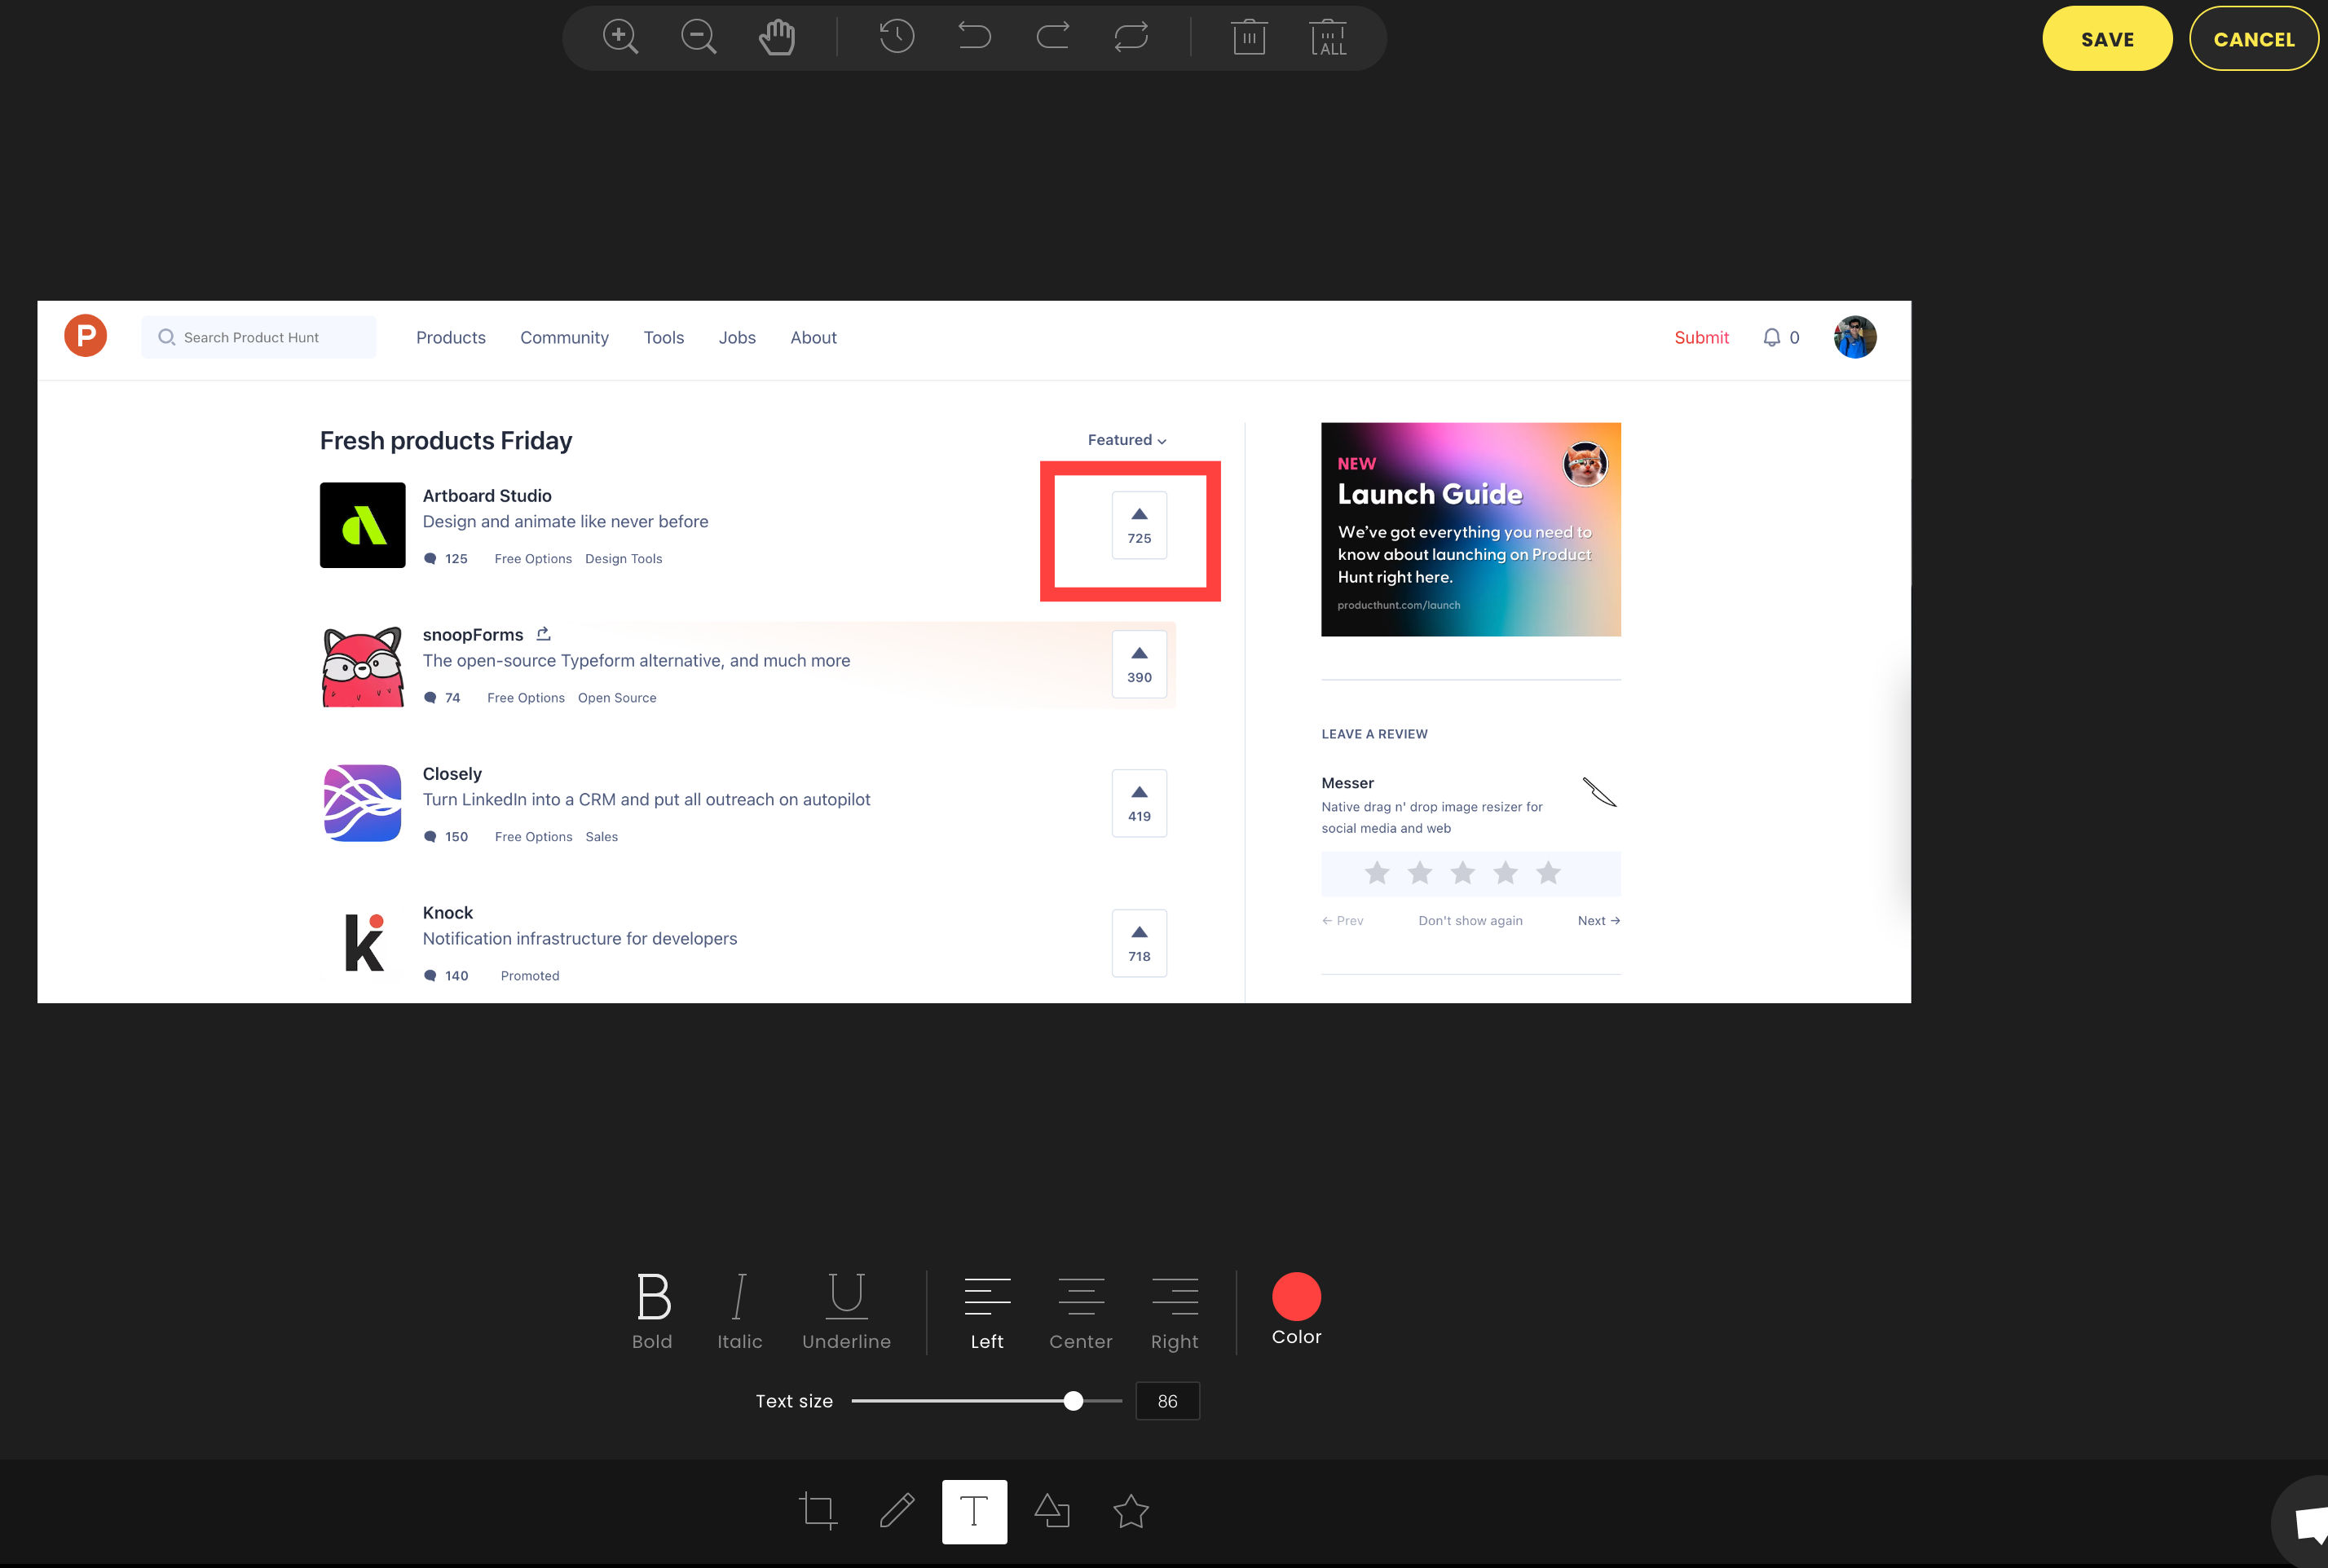Click the Submit link
The image size is (2328, 1568).
(1701, 338)
